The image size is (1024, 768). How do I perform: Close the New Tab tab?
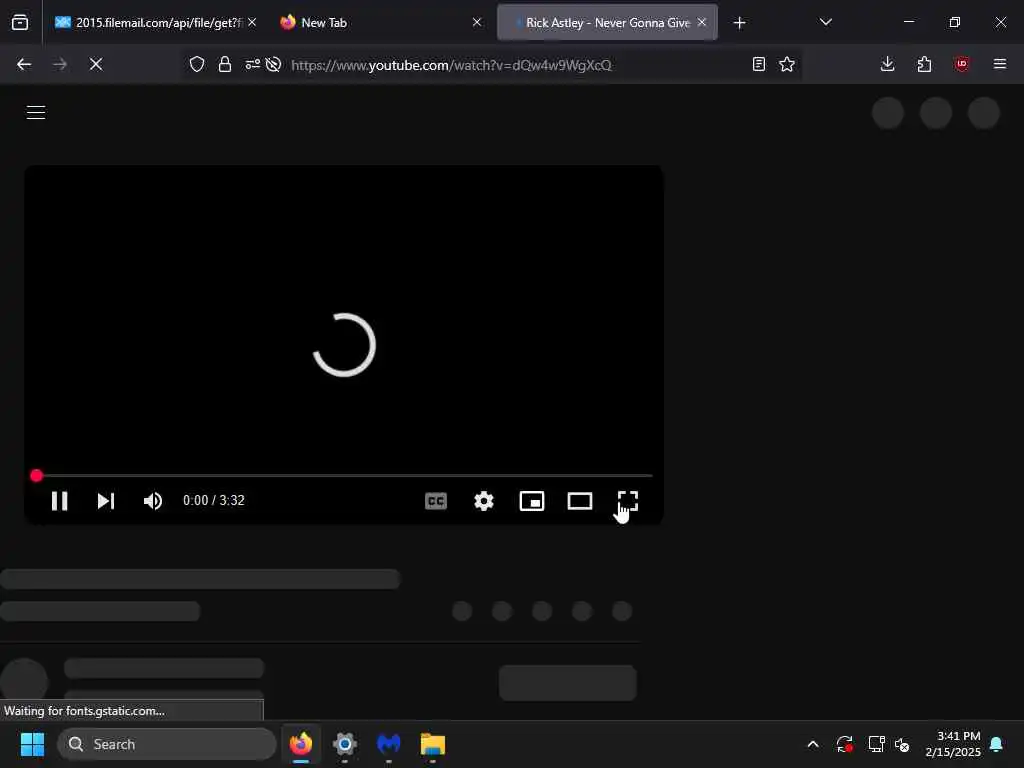click(477, 22)
